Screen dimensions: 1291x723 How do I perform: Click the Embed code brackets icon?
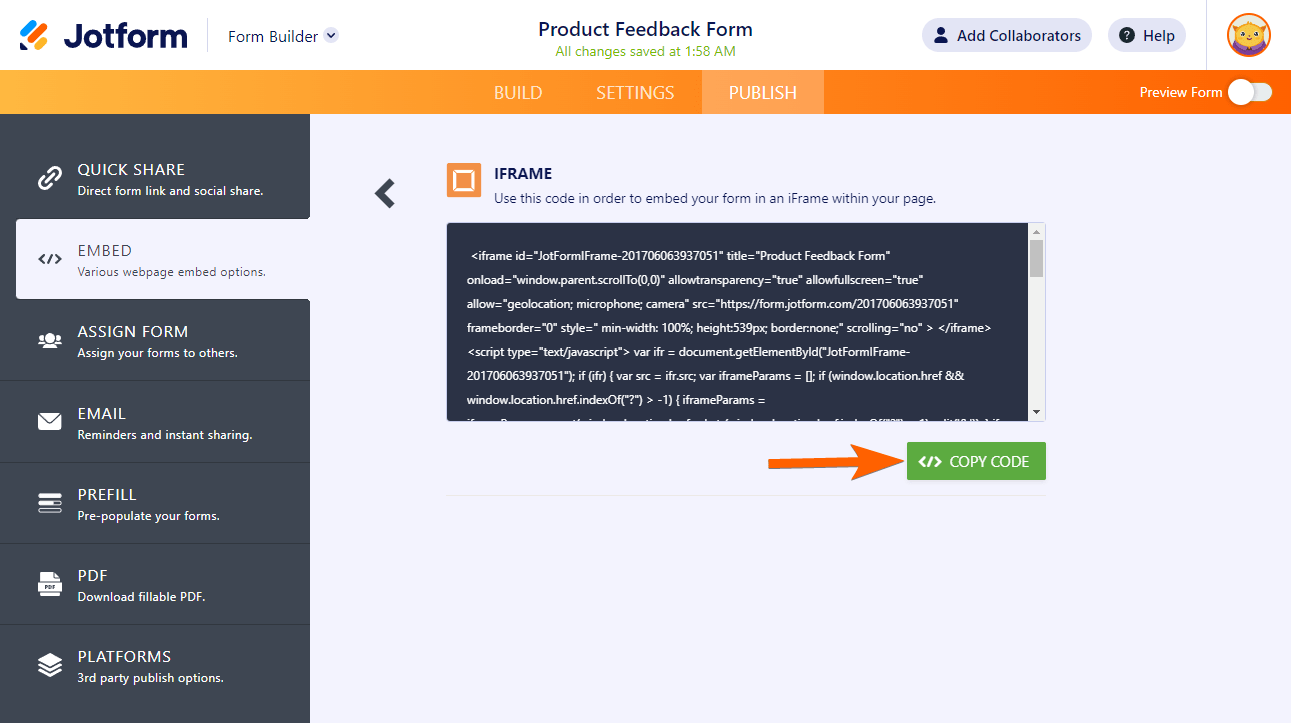50,259
